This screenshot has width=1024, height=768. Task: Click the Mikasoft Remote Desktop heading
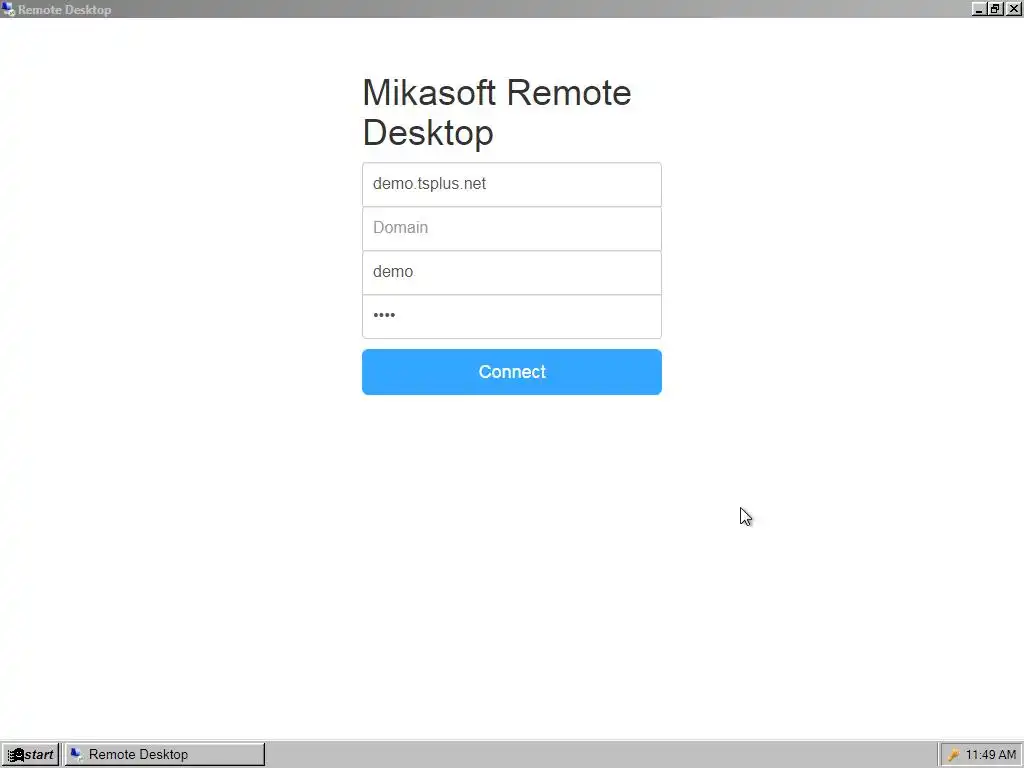pos(496,112)
